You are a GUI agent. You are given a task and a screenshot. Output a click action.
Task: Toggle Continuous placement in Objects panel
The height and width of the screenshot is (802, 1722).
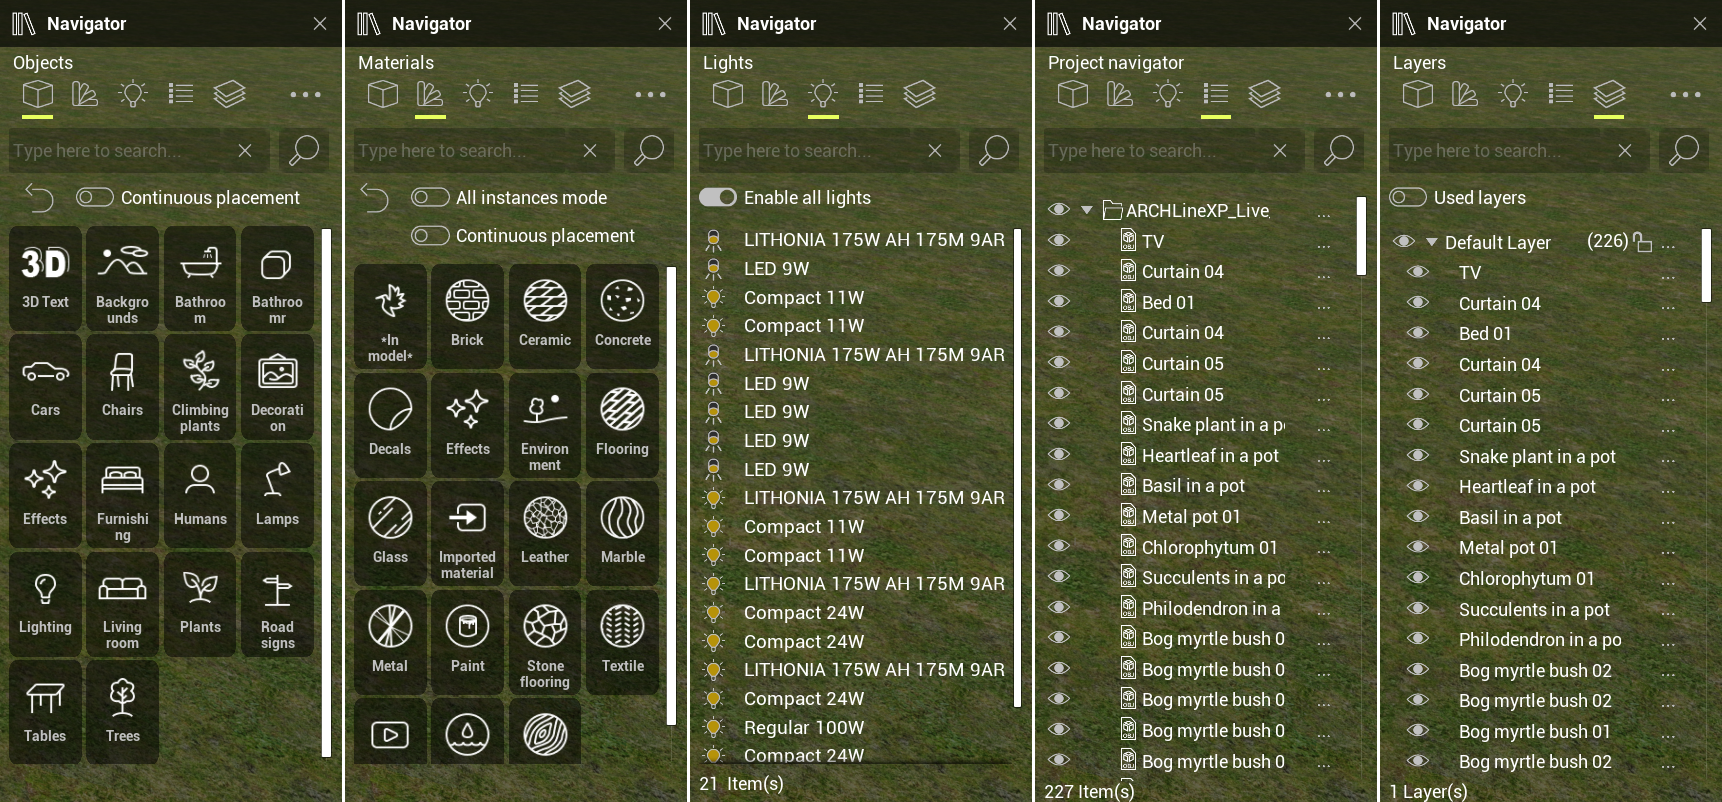click(x=95, y=197)
